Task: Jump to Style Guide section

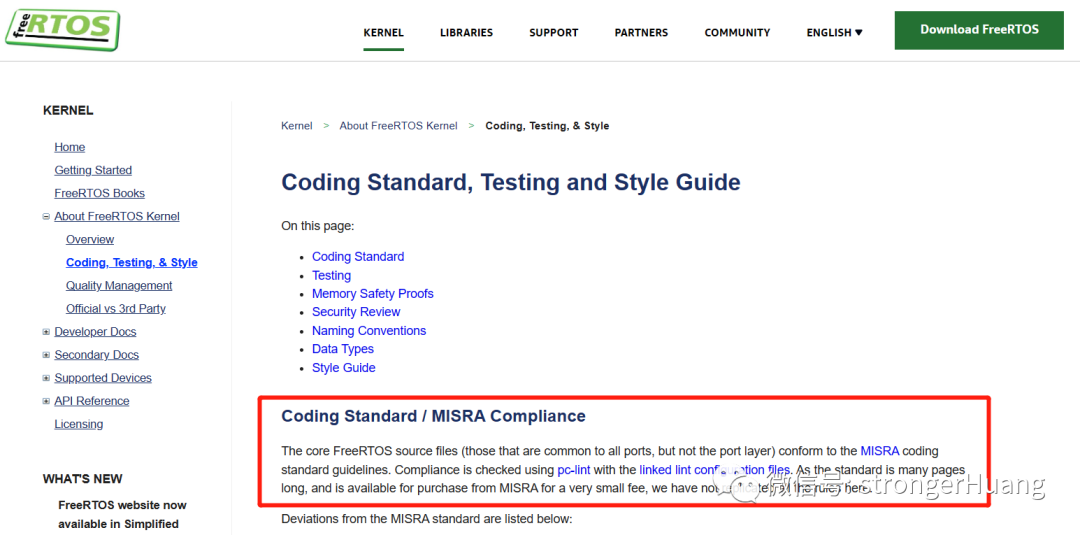Action: [x=344, y=368]
